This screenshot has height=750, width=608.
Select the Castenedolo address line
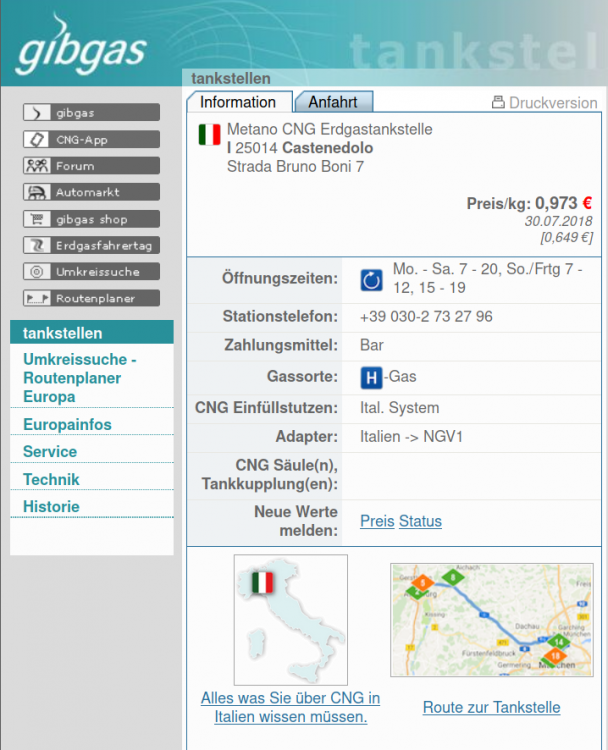300,148
